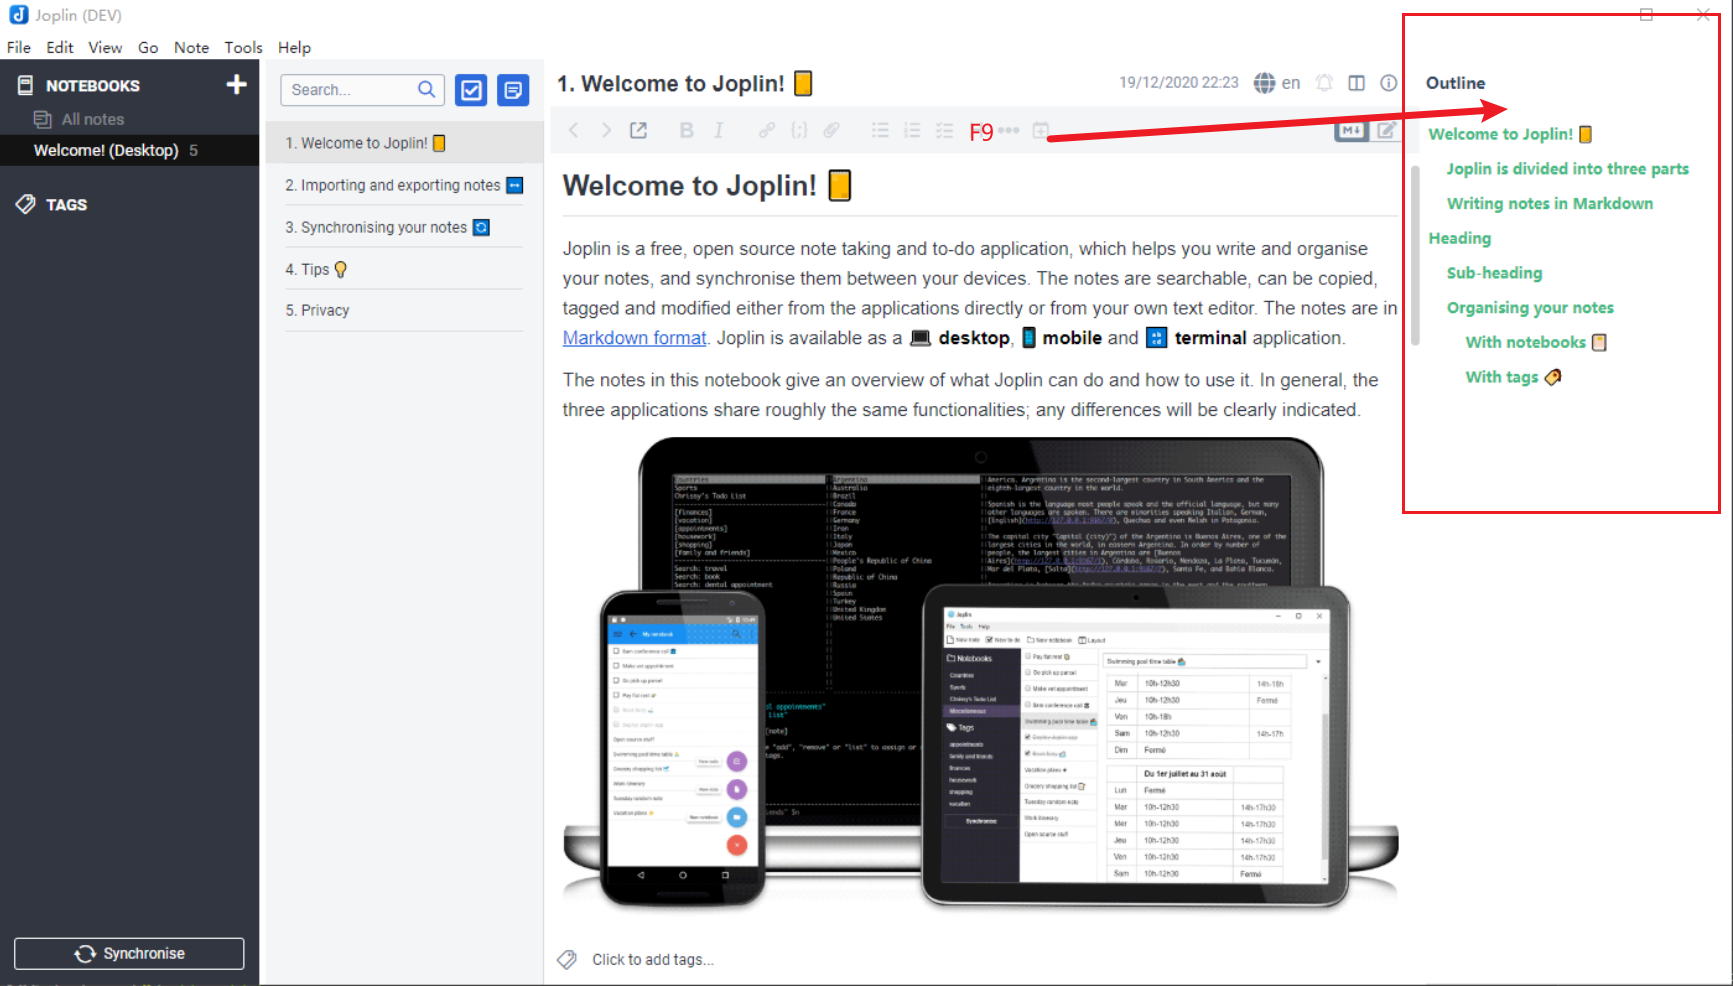Go to 'With notebooks' outline entry
This screenshot has width=1733, height=986.
1536,342
